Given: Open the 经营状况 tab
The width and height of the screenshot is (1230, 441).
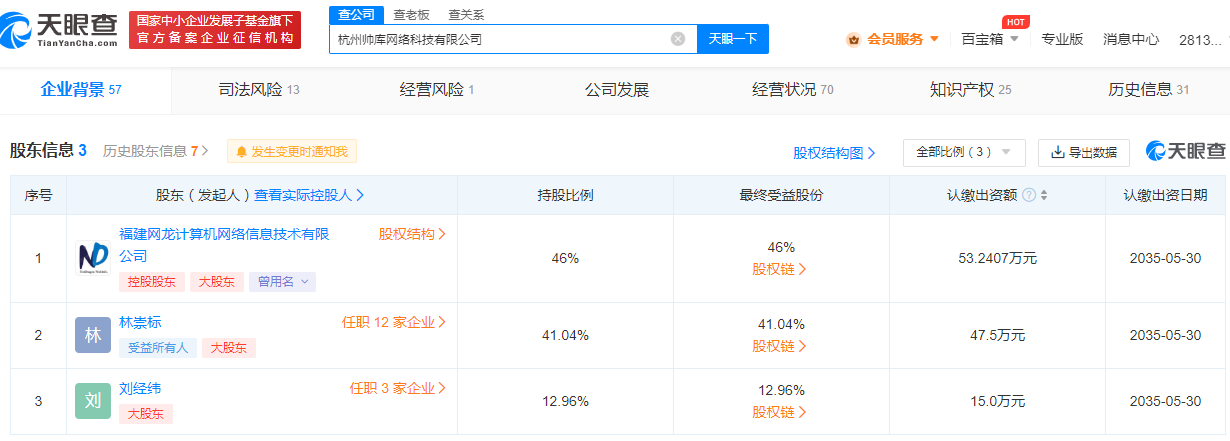Looking at the screenshot, I should [x=793, y=90].
